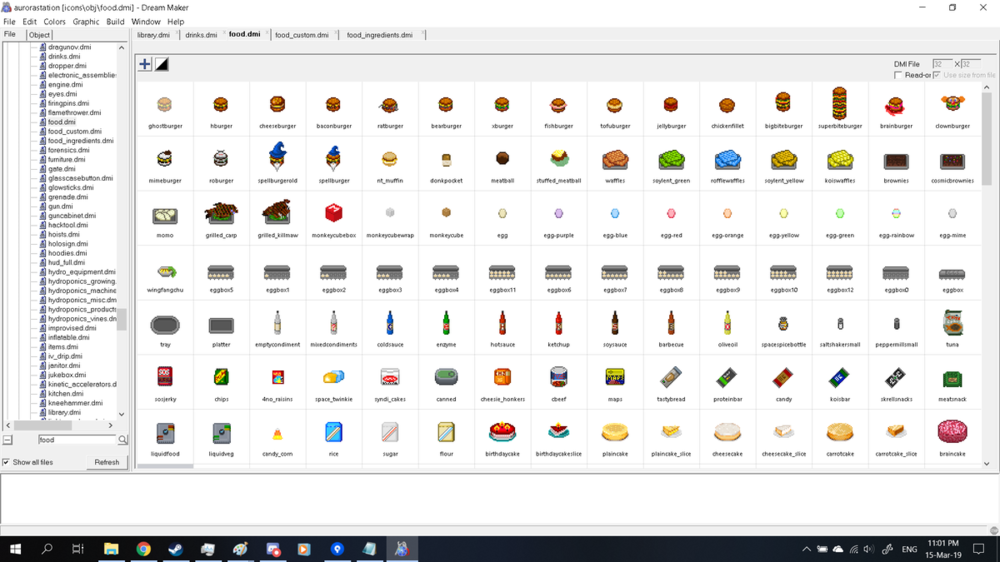Open the notification center icon
Viewport: 1000px width, 562px height.
[x=978, y=549]
